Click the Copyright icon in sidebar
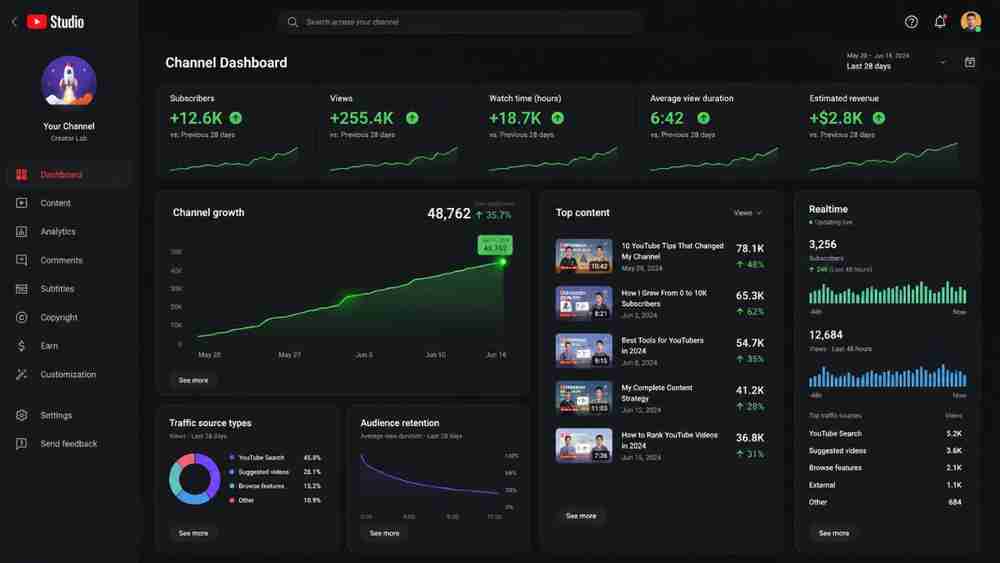Screen dimensions: 1000x563 (22, 317)
